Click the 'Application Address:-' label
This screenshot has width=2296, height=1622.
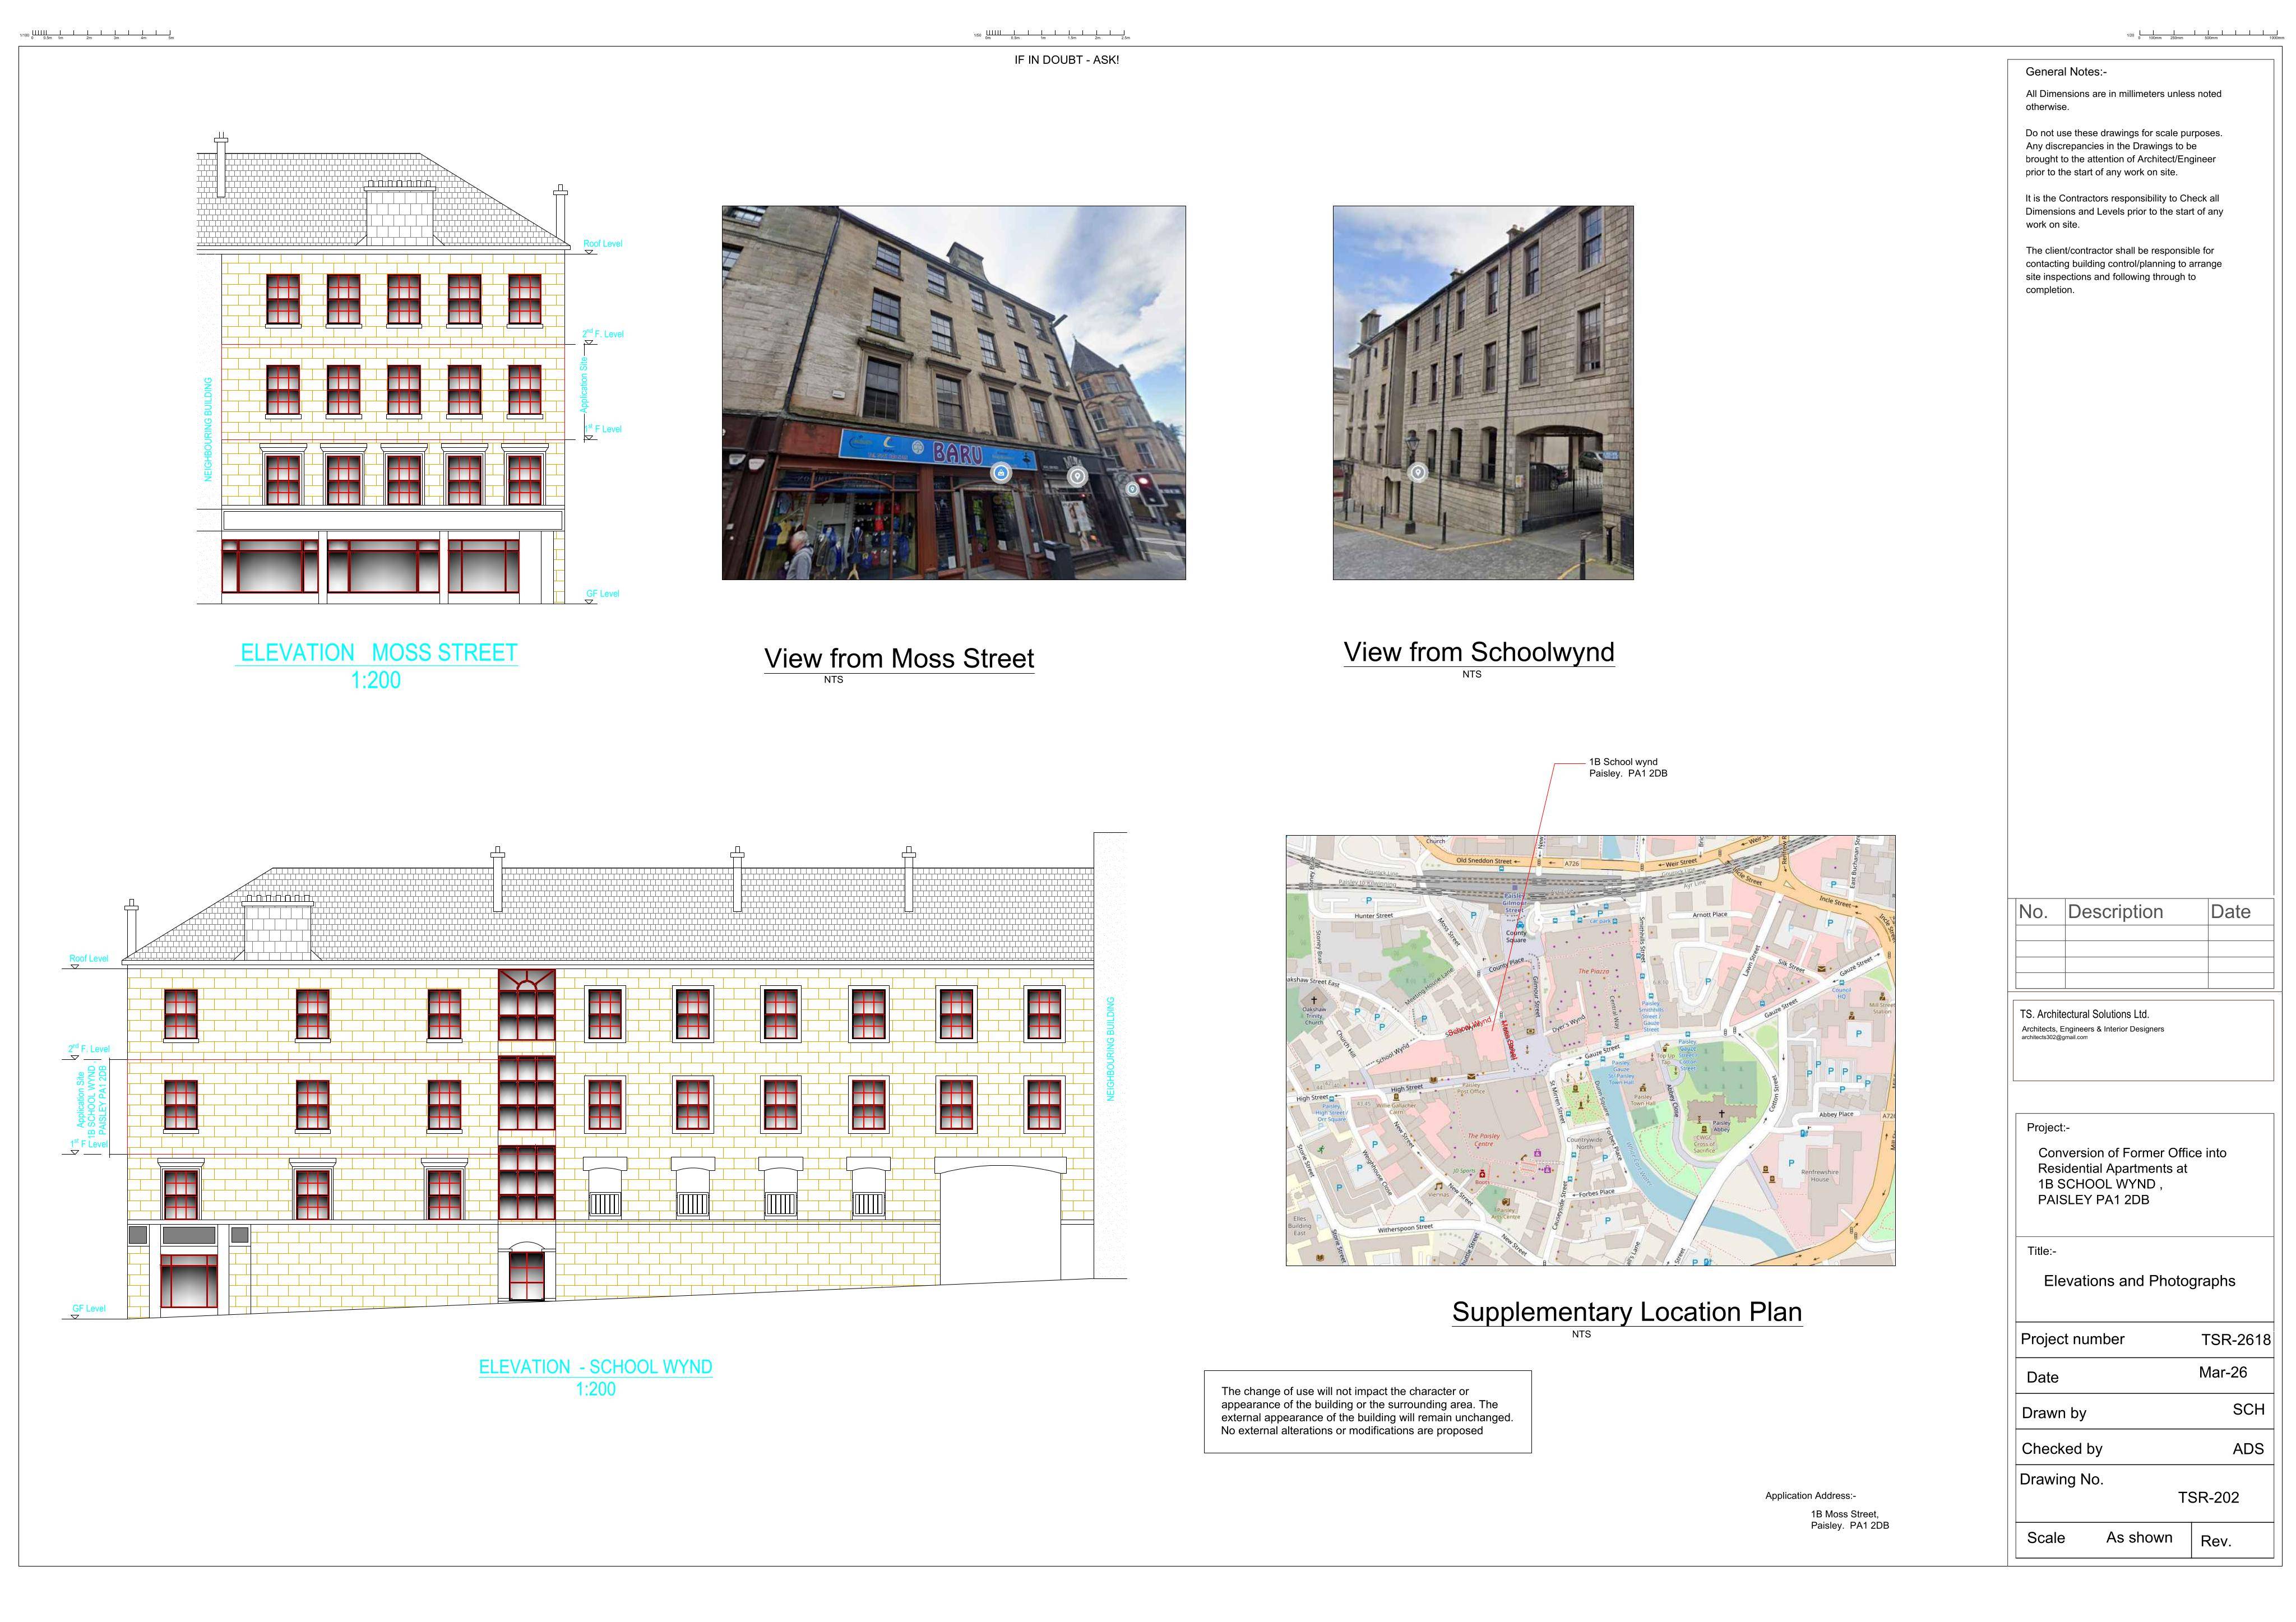coord(1810,1496)
